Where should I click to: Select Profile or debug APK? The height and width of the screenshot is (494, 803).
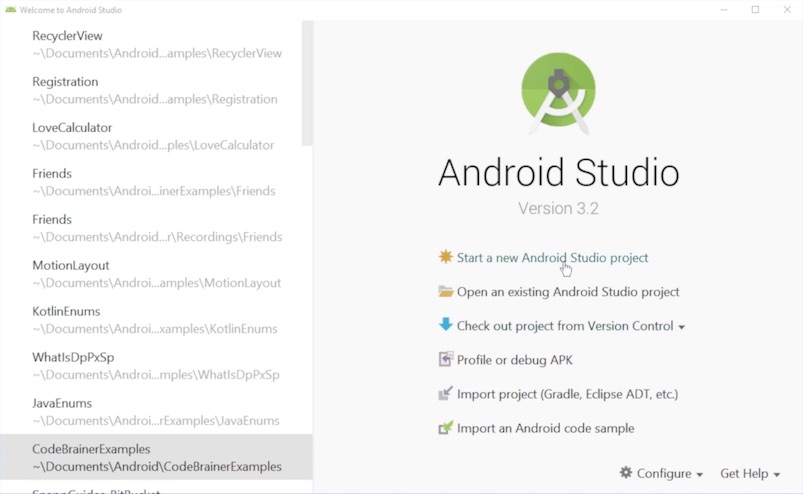(515, 360)
